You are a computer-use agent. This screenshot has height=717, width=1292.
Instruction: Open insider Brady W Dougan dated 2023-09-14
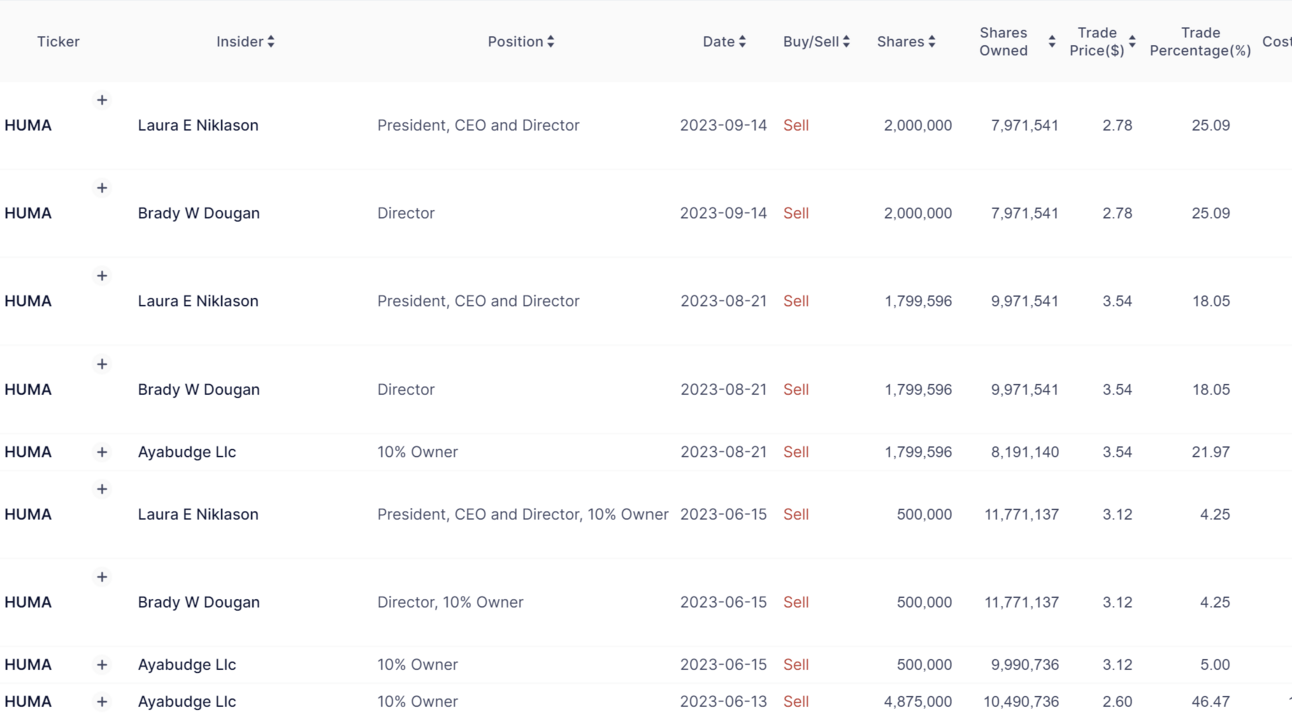click(199, 213)
